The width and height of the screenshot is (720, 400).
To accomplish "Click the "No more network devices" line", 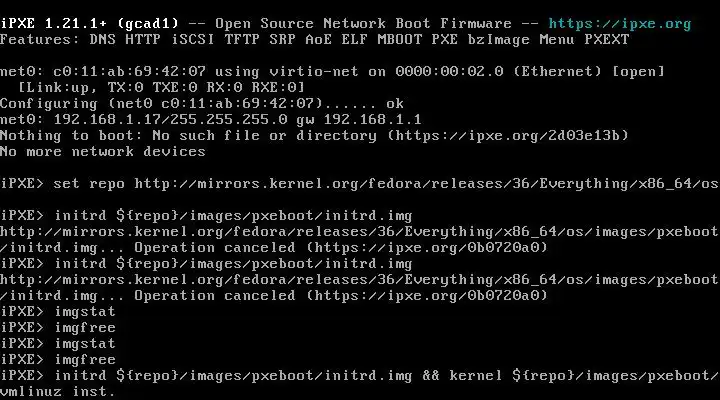I will coord(102,152).
